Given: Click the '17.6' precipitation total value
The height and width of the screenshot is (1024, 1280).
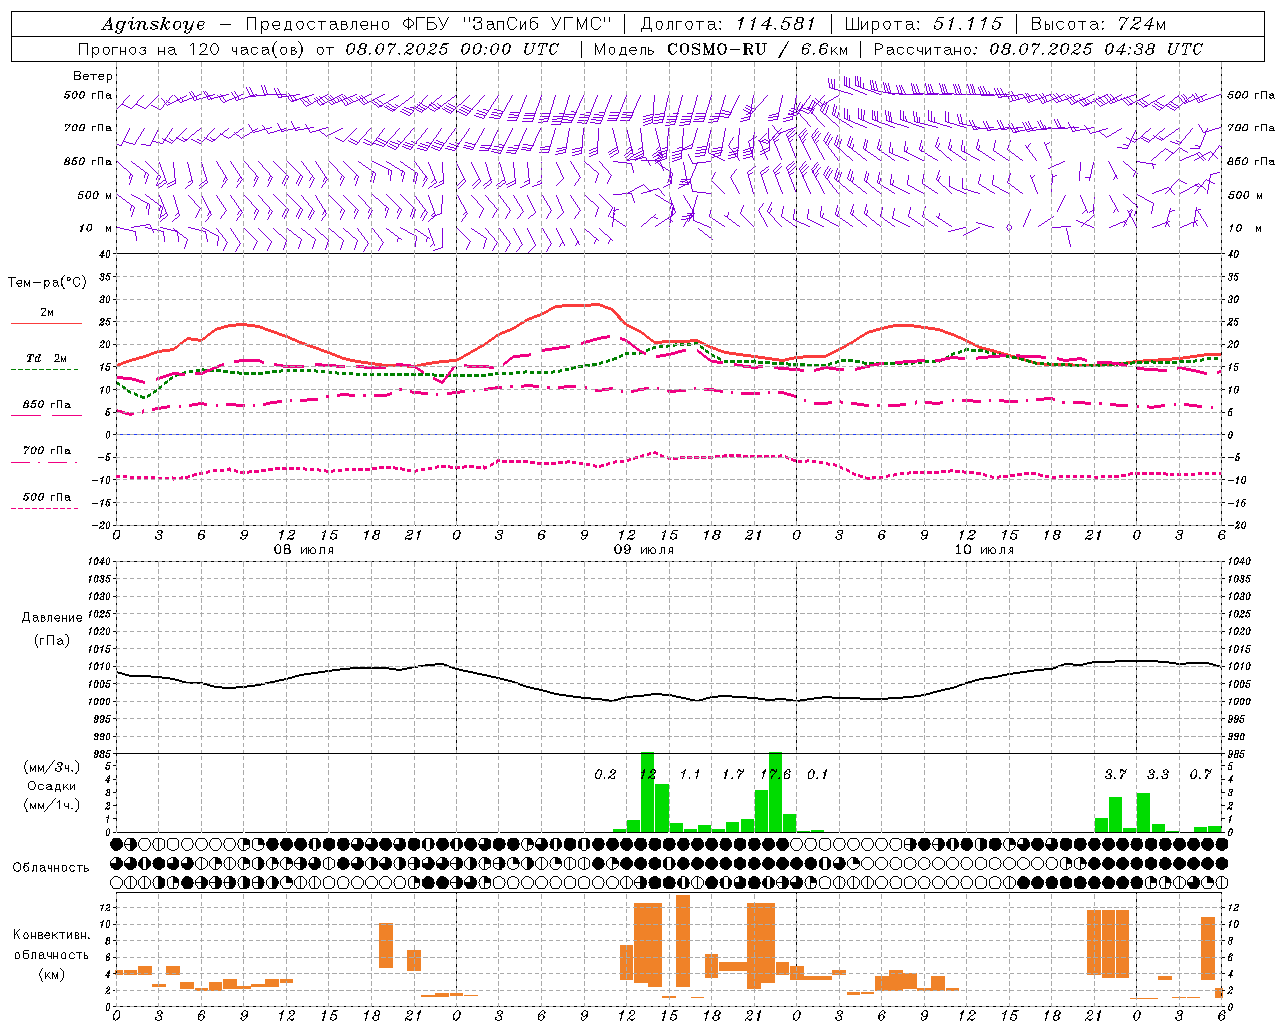Looking at the screenshot, I should click(x=776, y=775).
